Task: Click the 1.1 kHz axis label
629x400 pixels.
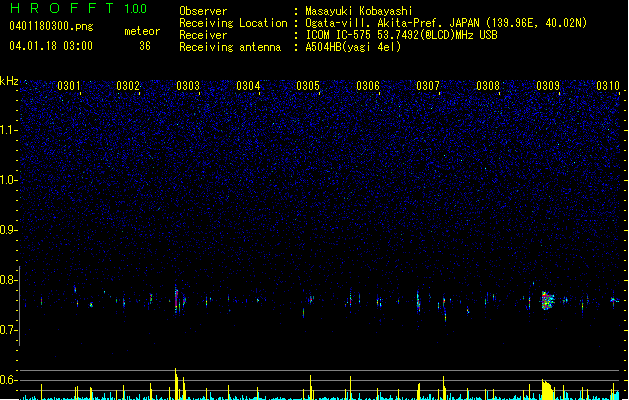Action: coord(8,130)
